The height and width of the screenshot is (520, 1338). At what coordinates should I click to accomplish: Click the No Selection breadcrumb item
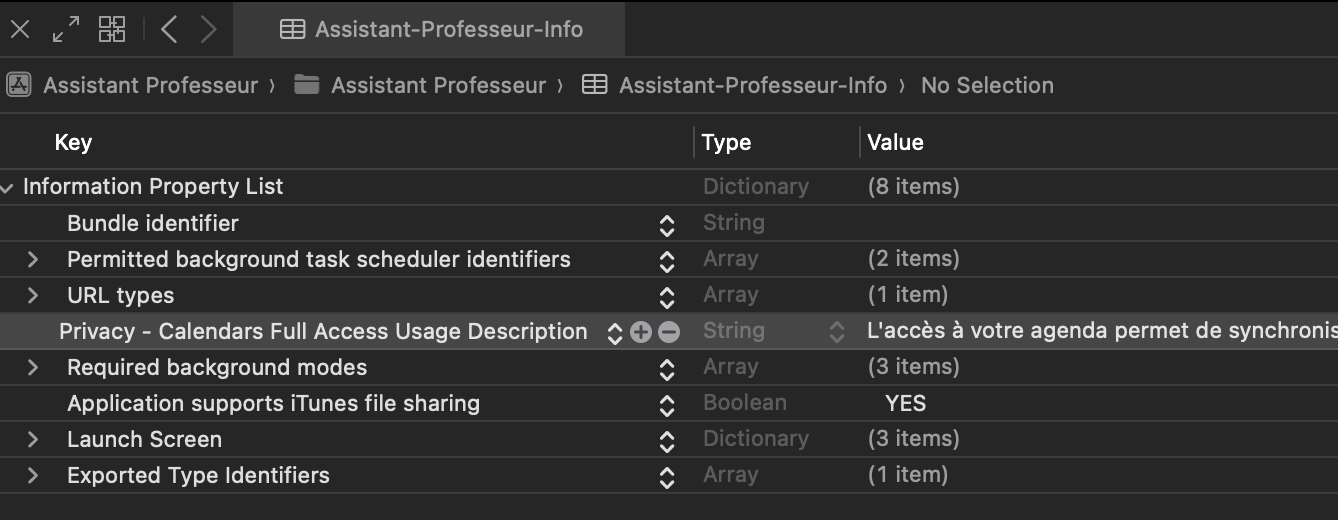(x=987, y=85)
